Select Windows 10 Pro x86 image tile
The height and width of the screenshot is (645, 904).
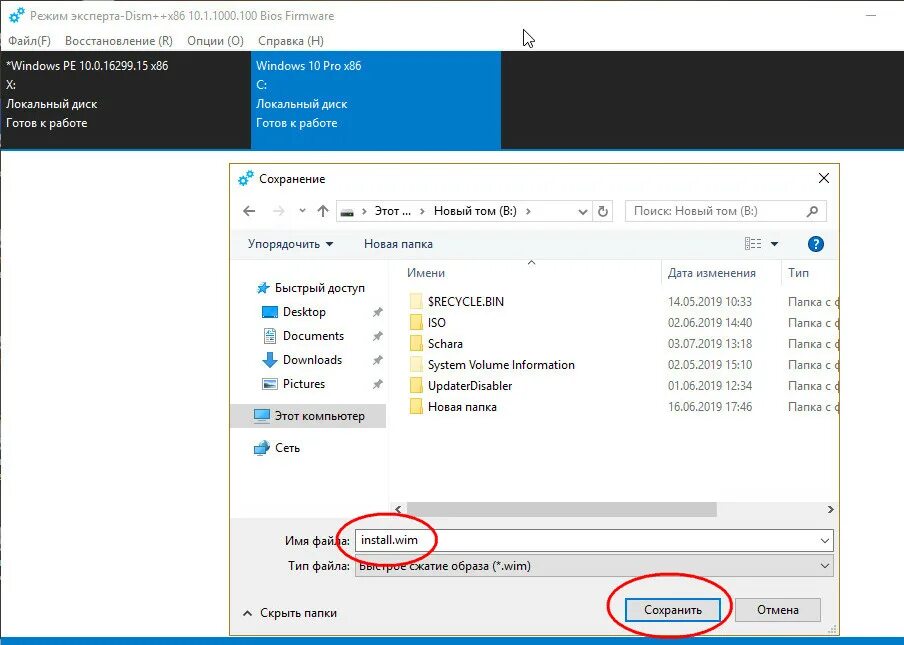pos(376,100)
